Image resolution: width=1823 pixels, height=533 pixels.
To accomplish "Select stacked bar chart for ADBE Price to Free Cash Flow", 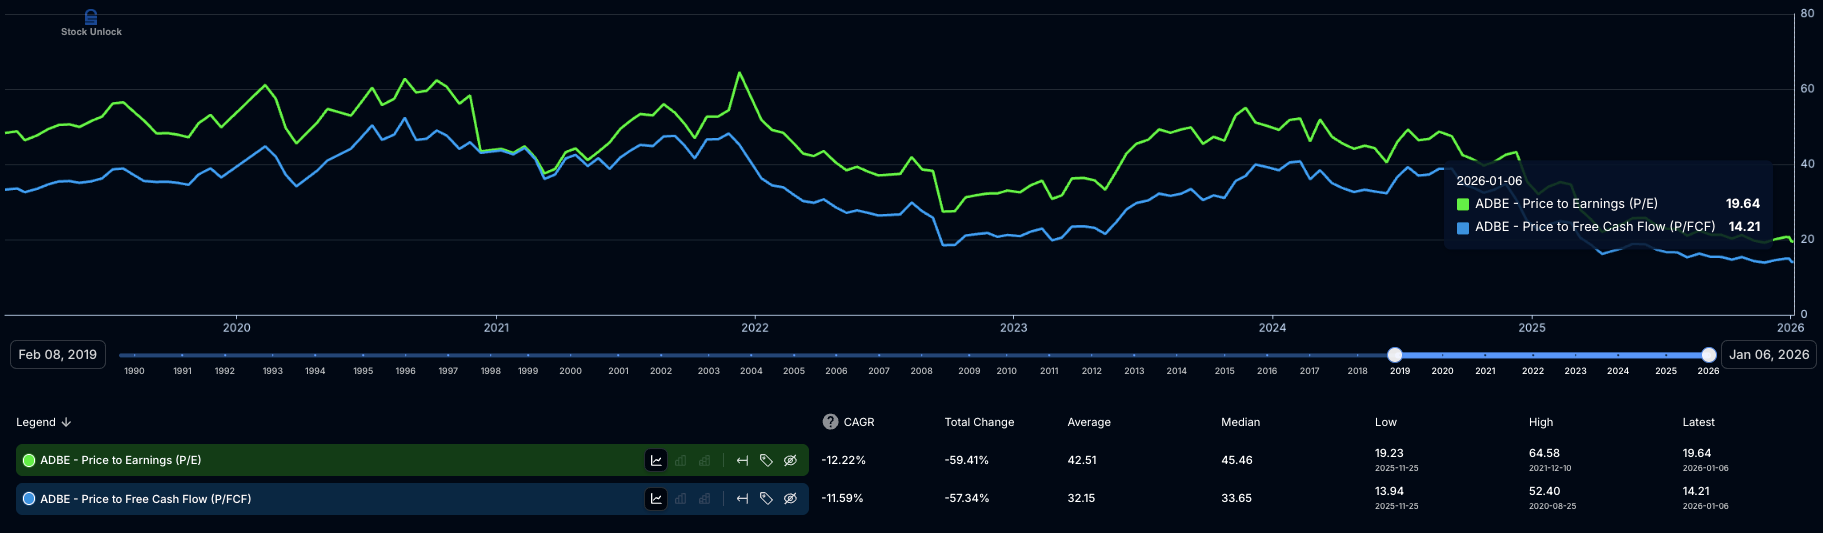I will tap(705, 498).
